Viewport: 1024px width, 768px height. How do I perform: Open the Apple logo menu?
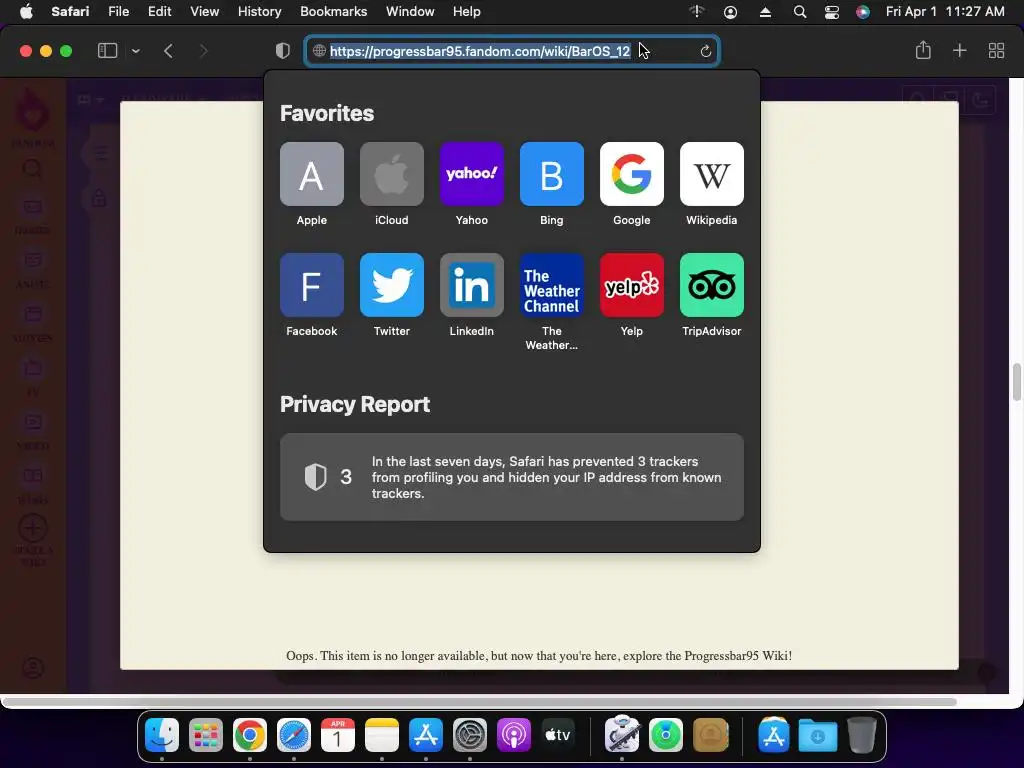click(26, 11)
